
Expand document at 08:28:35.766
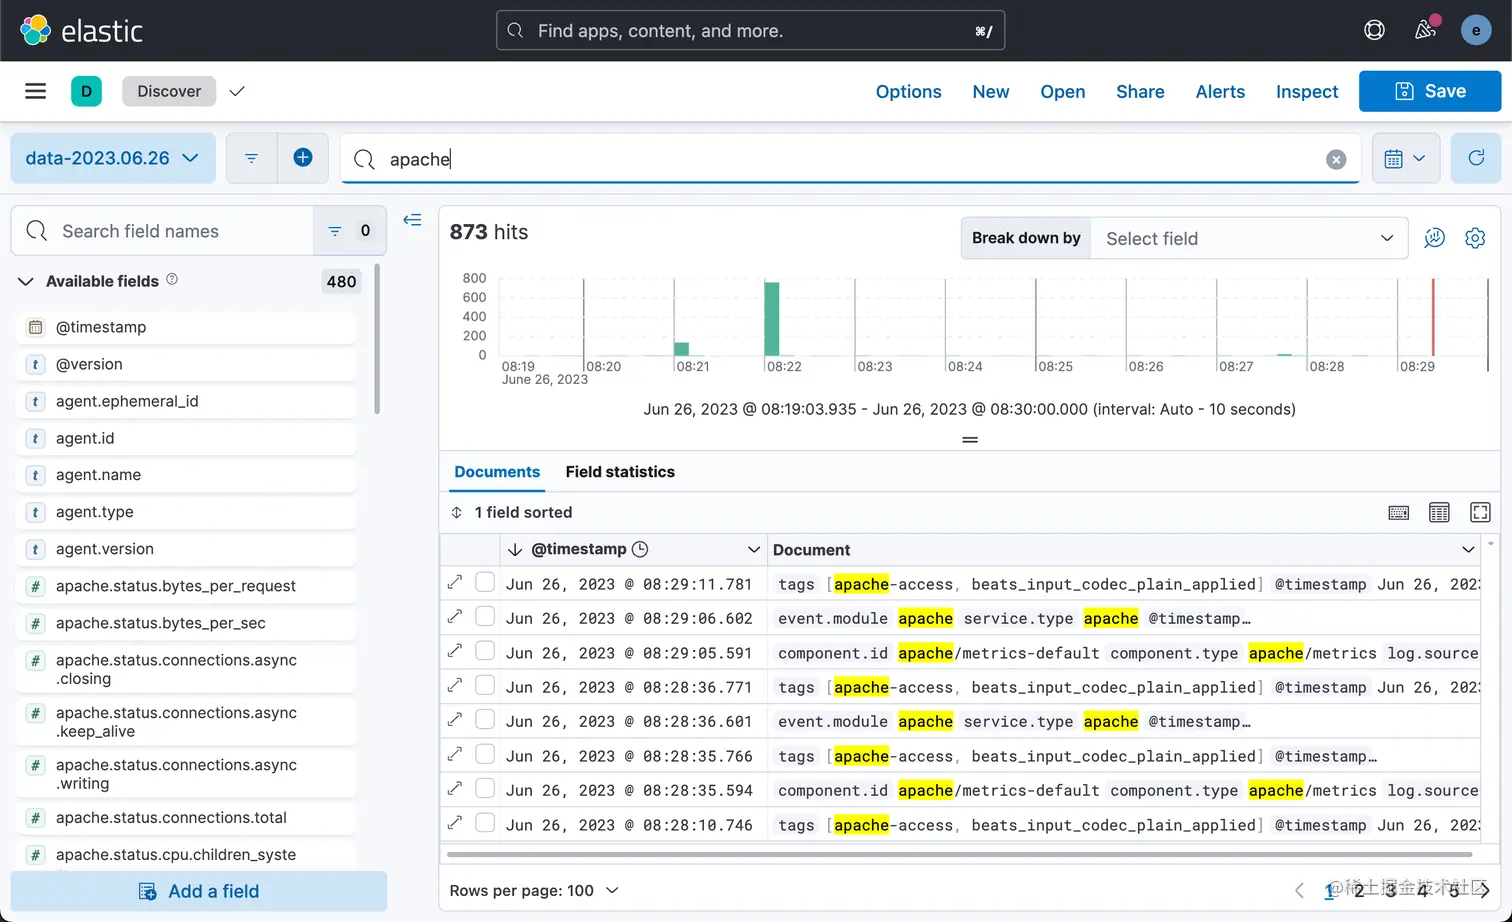coord(455,754)
